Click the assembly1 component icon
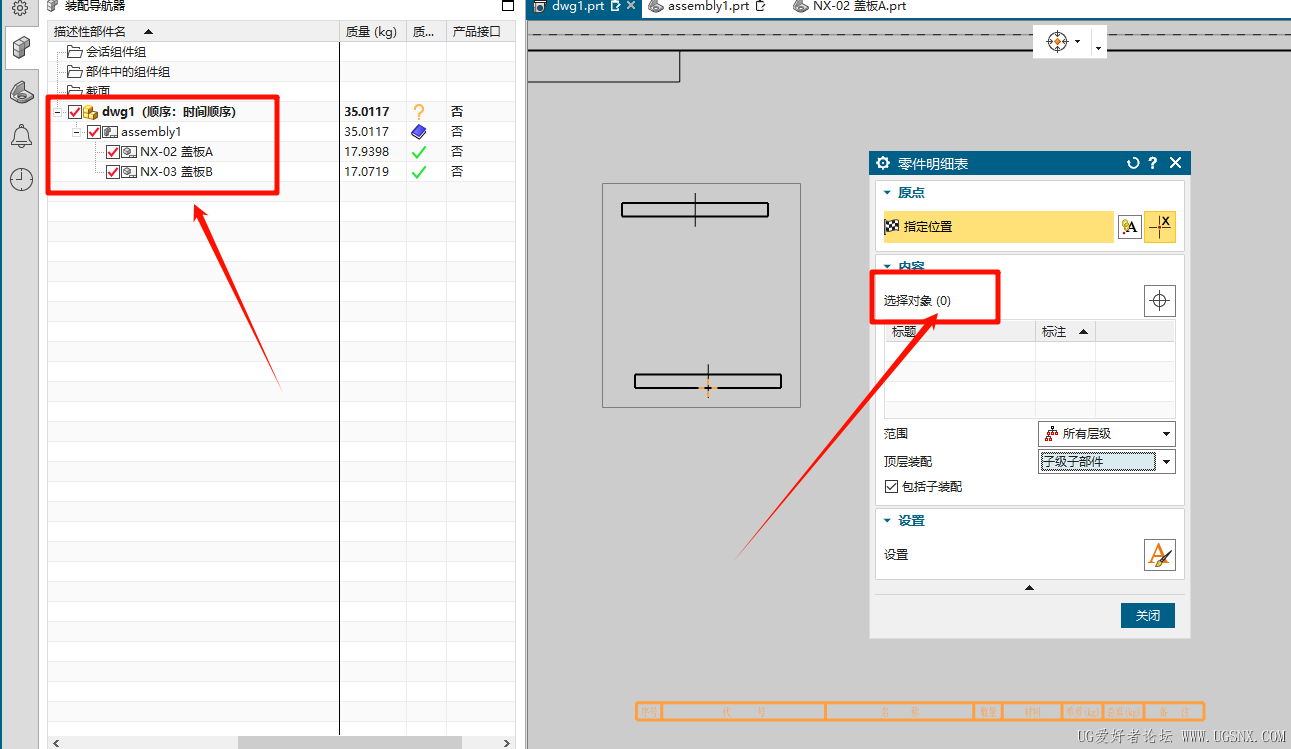Image resolution: width=1291 pixels, height=749 pixels. click(x=110, y=132)
